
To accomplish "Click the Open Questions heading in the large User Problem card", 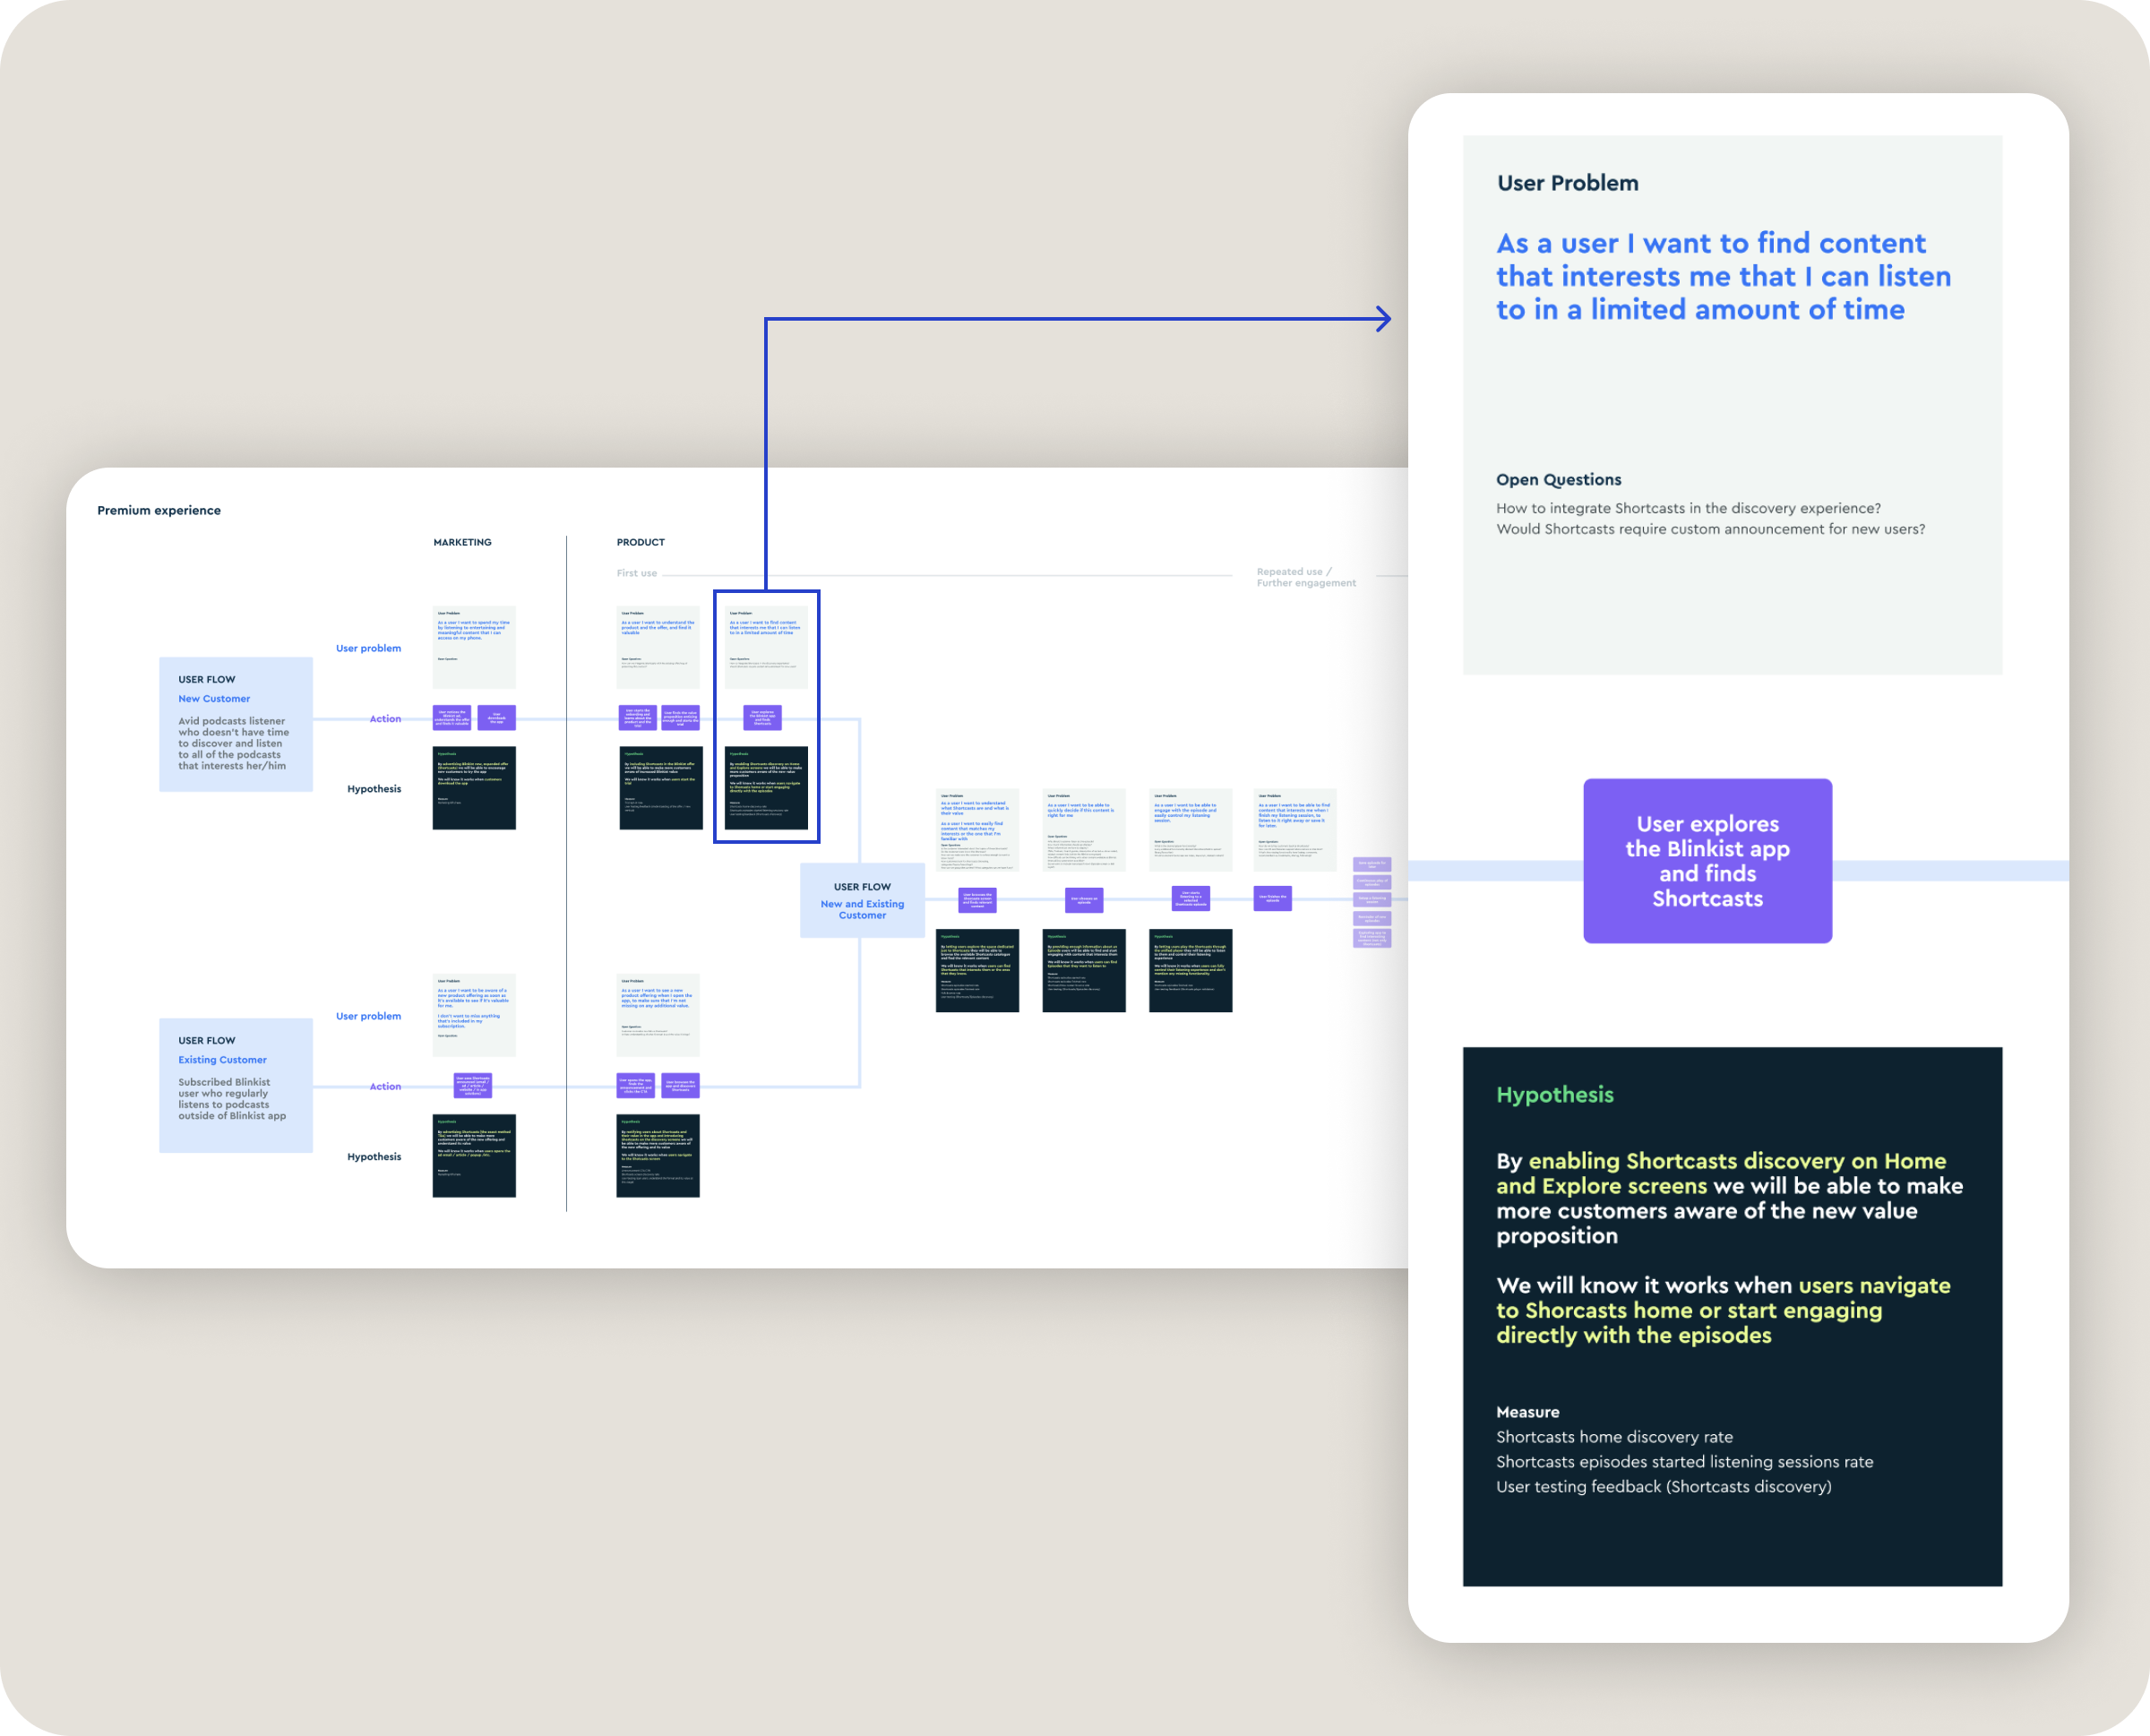I will 1558,480.
